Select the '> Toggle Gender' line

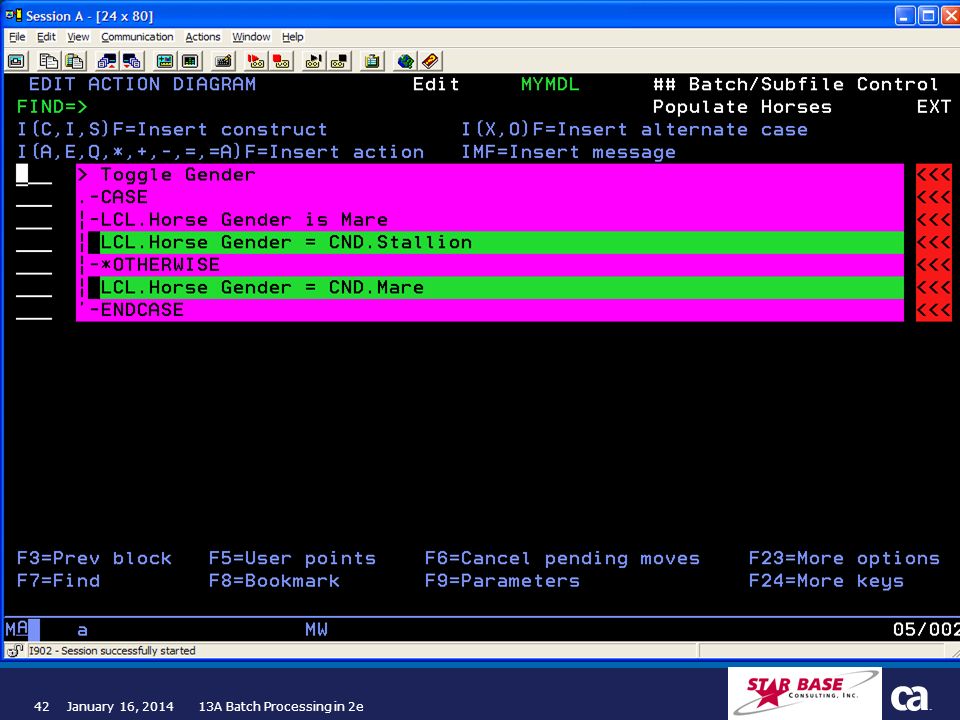click(490, 175)
